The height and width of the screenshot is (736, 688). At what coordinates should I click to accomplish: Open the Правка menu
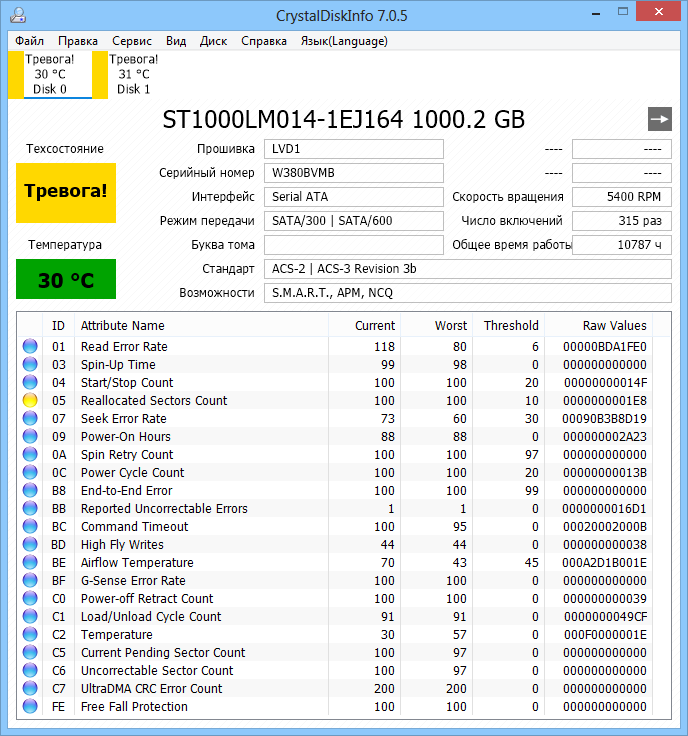point(78,41)
